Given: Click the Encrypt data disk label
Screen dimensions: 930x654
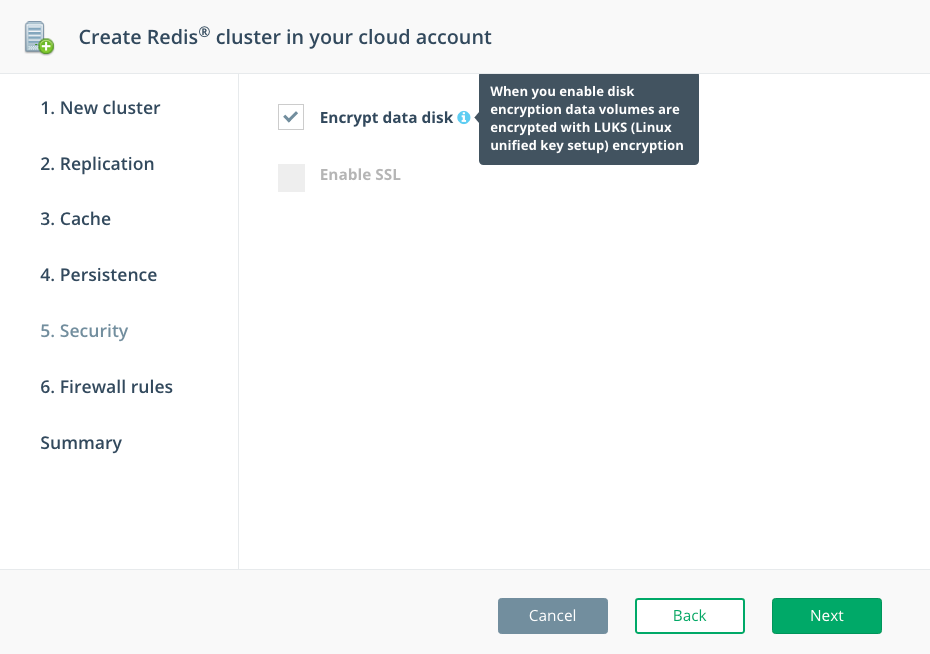Looking at the screenshot, I should coord(386,118).
